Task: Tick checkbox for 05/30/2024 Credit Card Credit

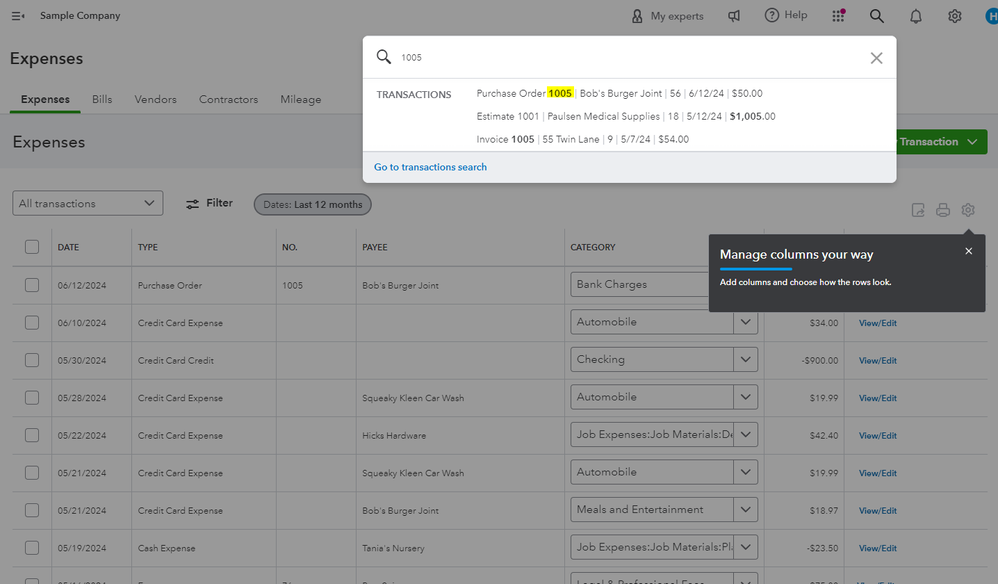Action: (32, 360)
